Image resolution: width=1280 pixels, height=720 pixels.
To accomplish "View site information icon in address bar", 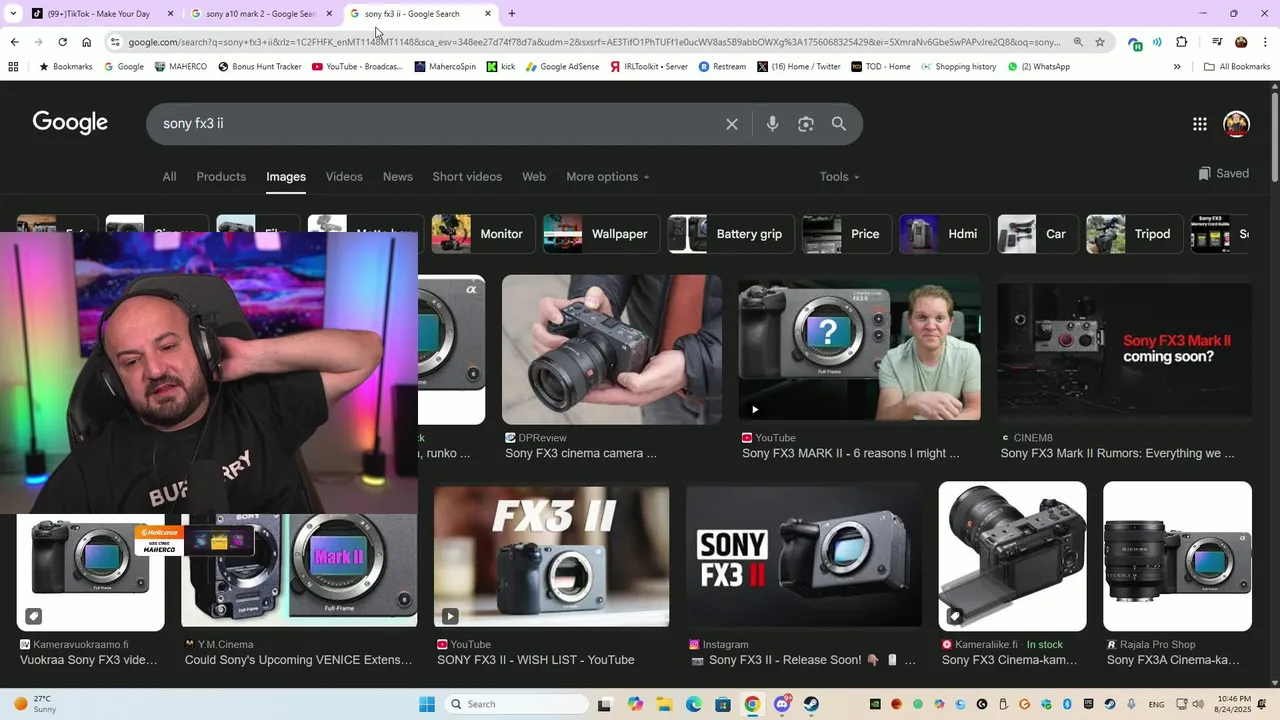I will click(116, 42).
